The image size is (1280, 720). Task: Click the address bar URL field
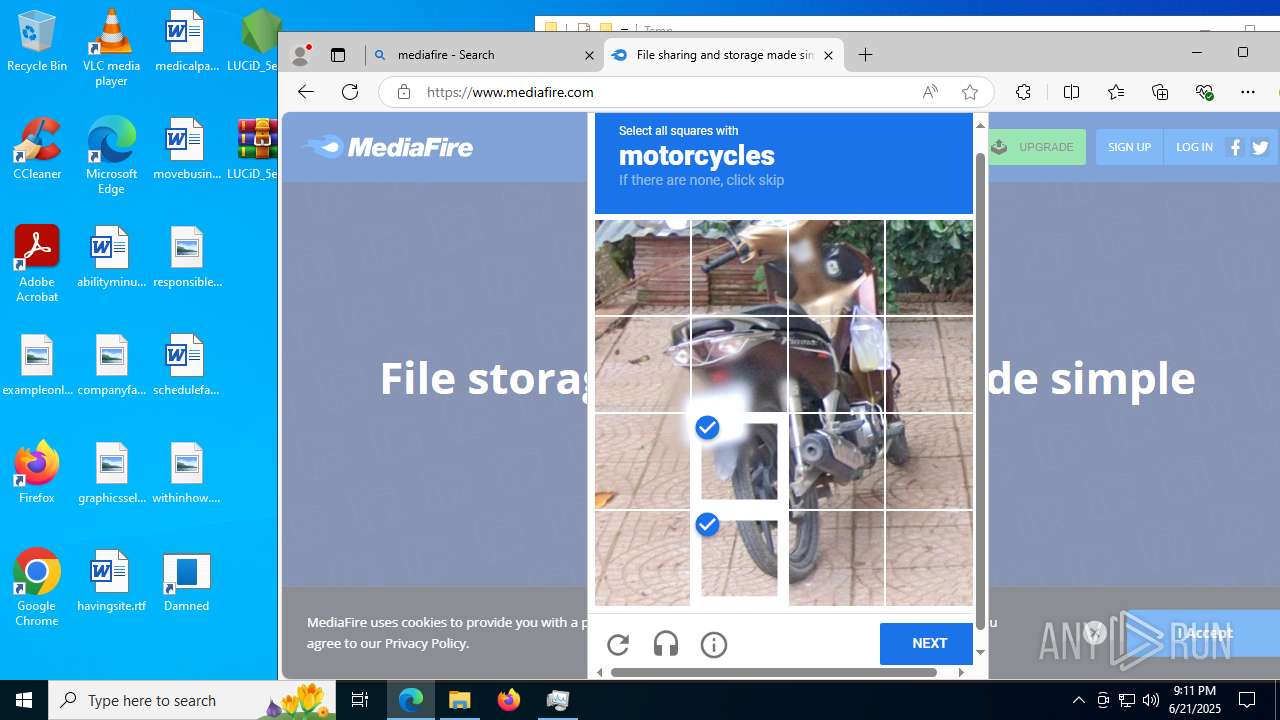click(x=660, y=92)
